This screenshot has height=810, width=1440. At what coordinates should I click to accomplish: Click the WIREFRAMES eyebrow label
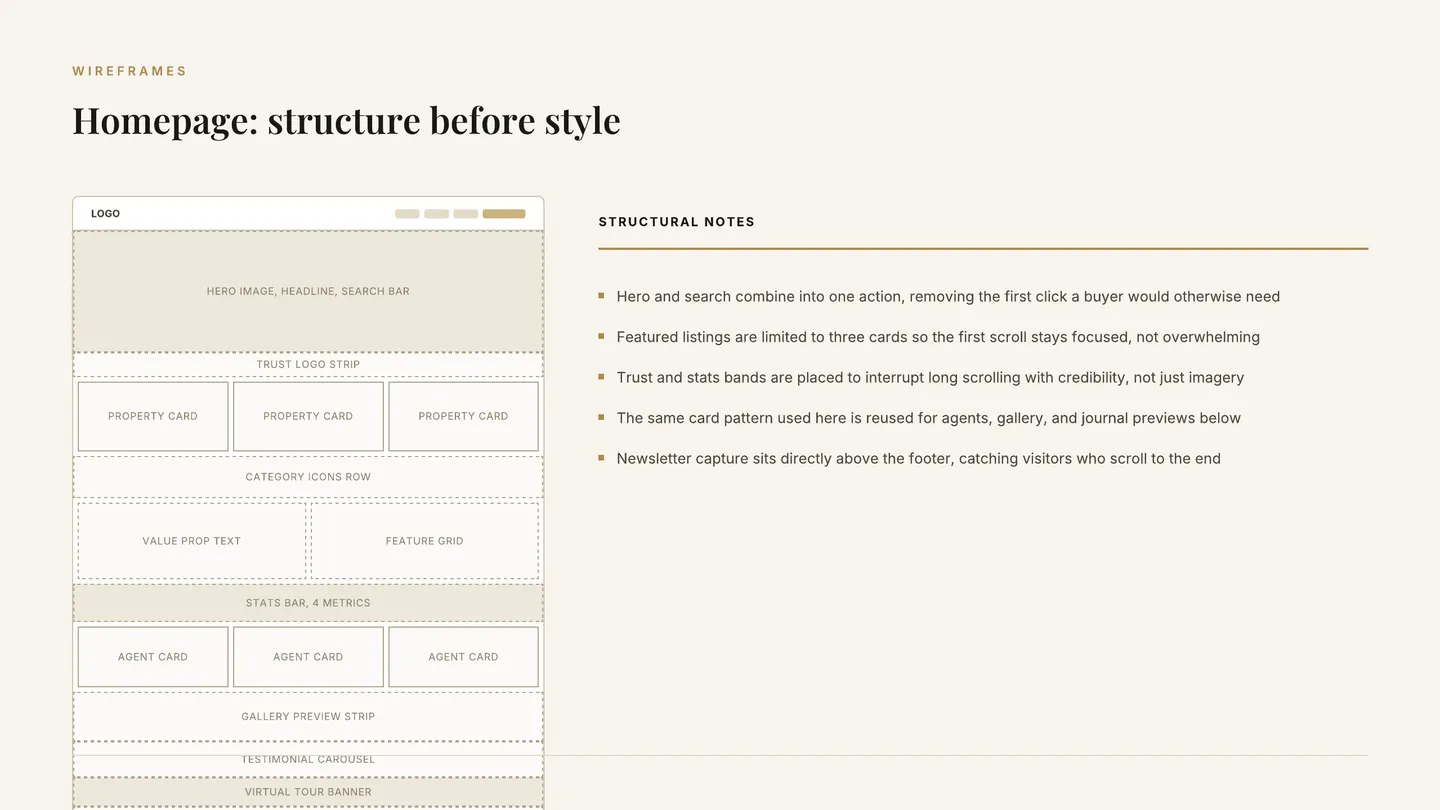(x=130, y=71)
